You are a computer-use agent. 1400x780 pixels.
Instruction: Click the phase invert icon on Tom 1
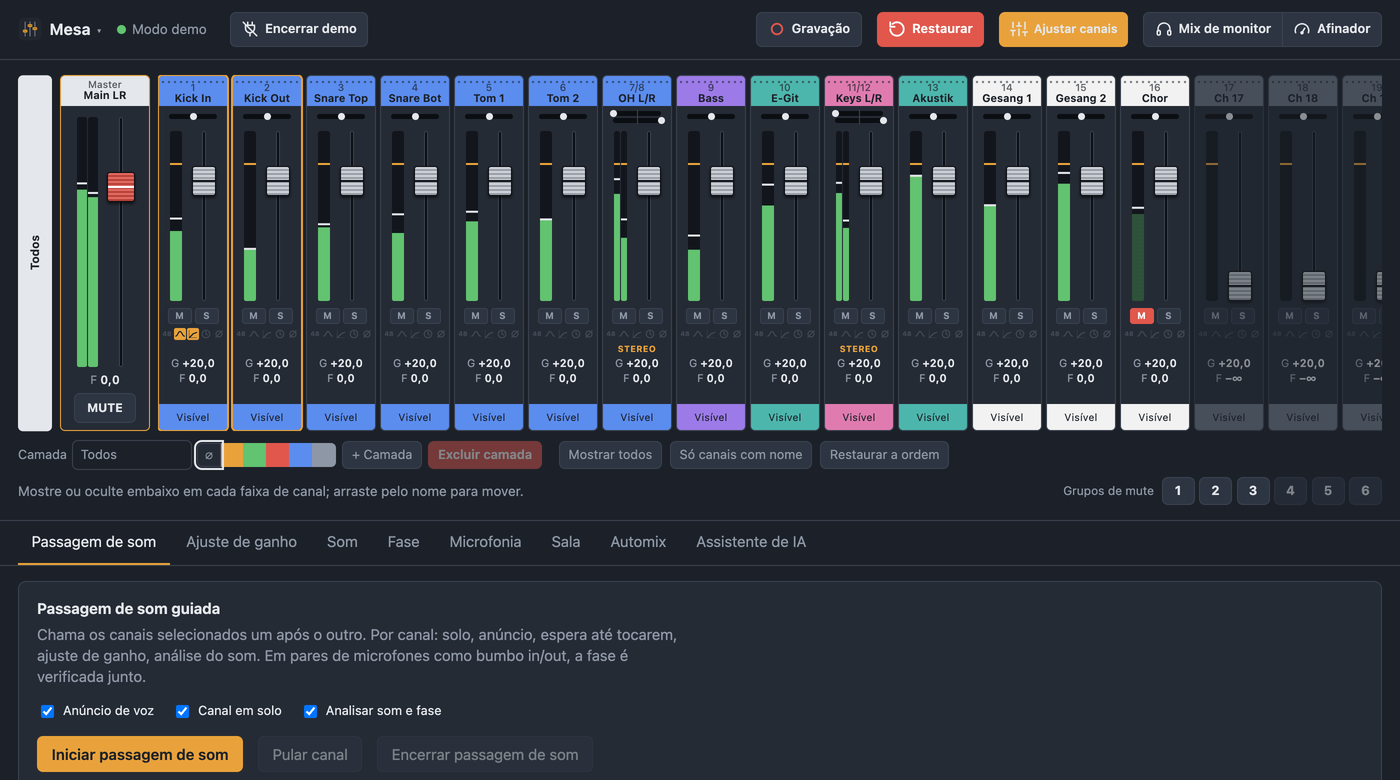click(515, 334)
